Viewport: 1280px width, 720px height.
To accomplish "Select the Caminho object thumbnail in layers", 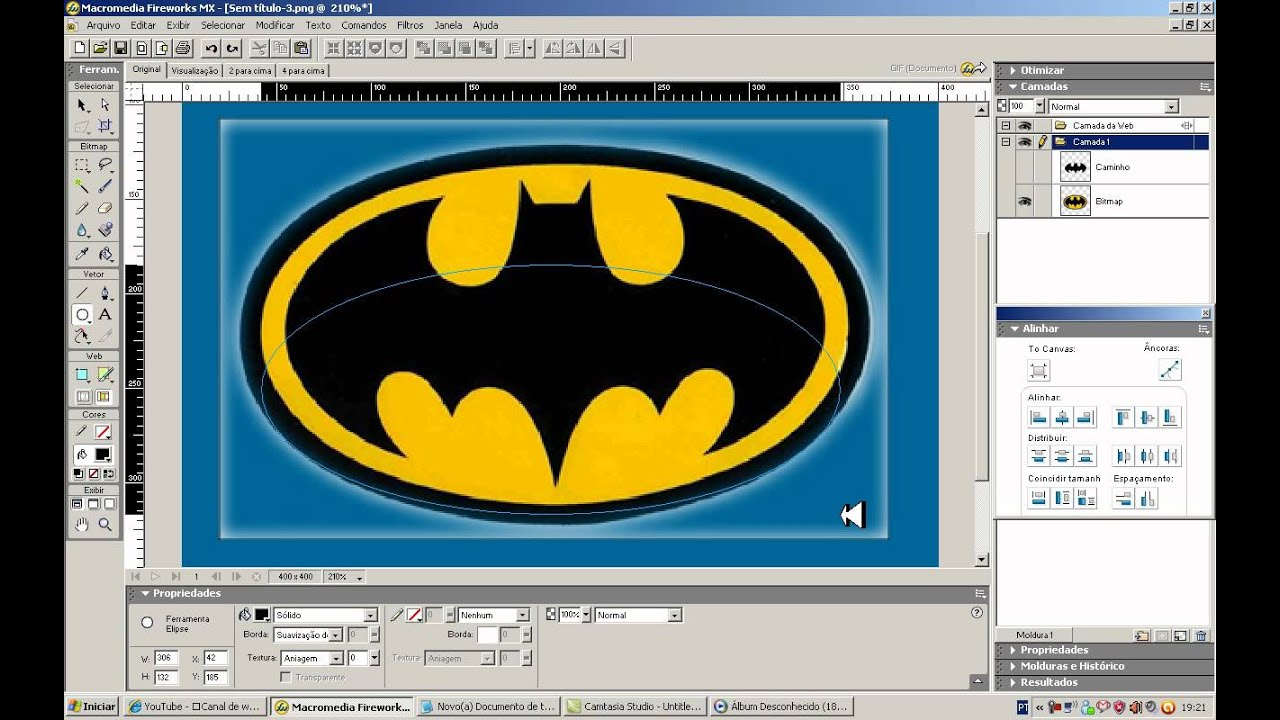I will click(1075, 167).
